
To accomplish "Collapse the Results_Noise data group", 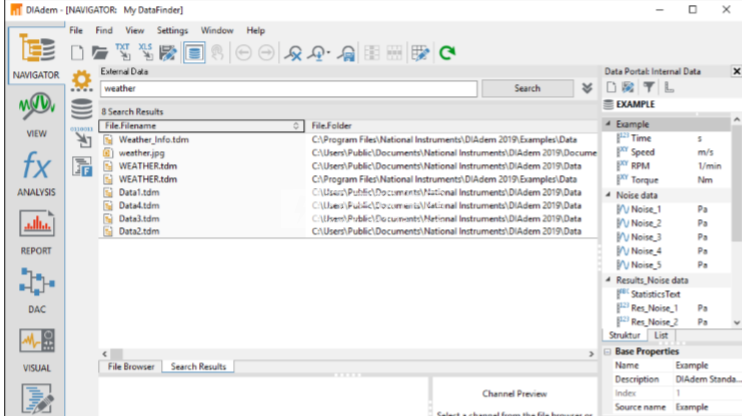I will [x=608, y=280].
